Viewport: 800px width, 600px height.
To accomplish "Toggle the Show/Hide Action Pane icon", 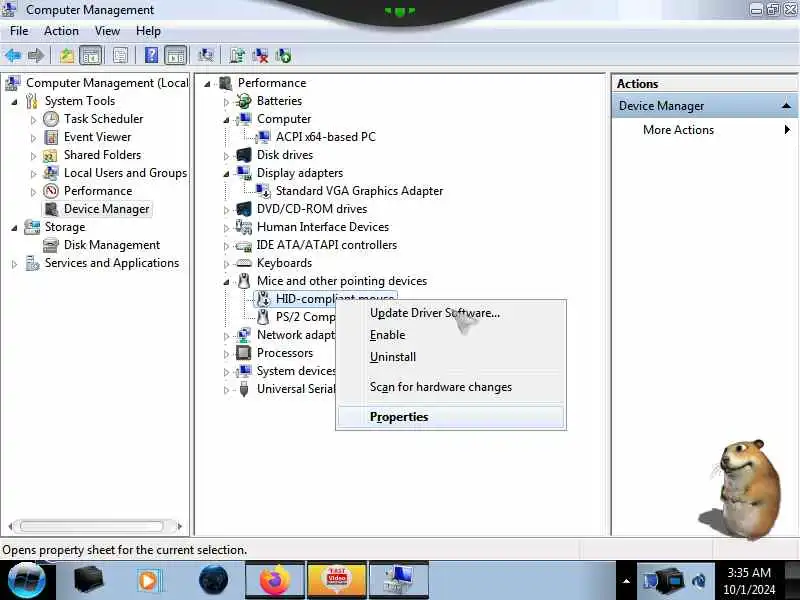I will [176, 55].
